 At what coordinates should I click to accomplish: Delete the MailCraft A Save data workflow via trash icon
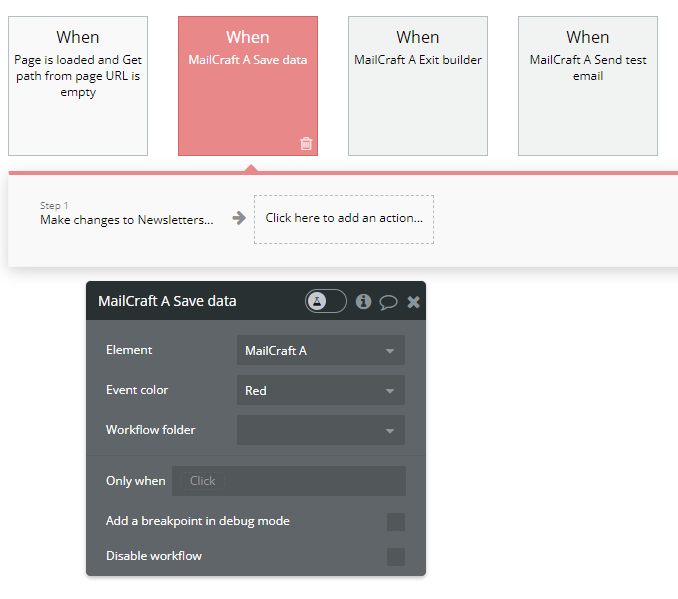[306, 143]
